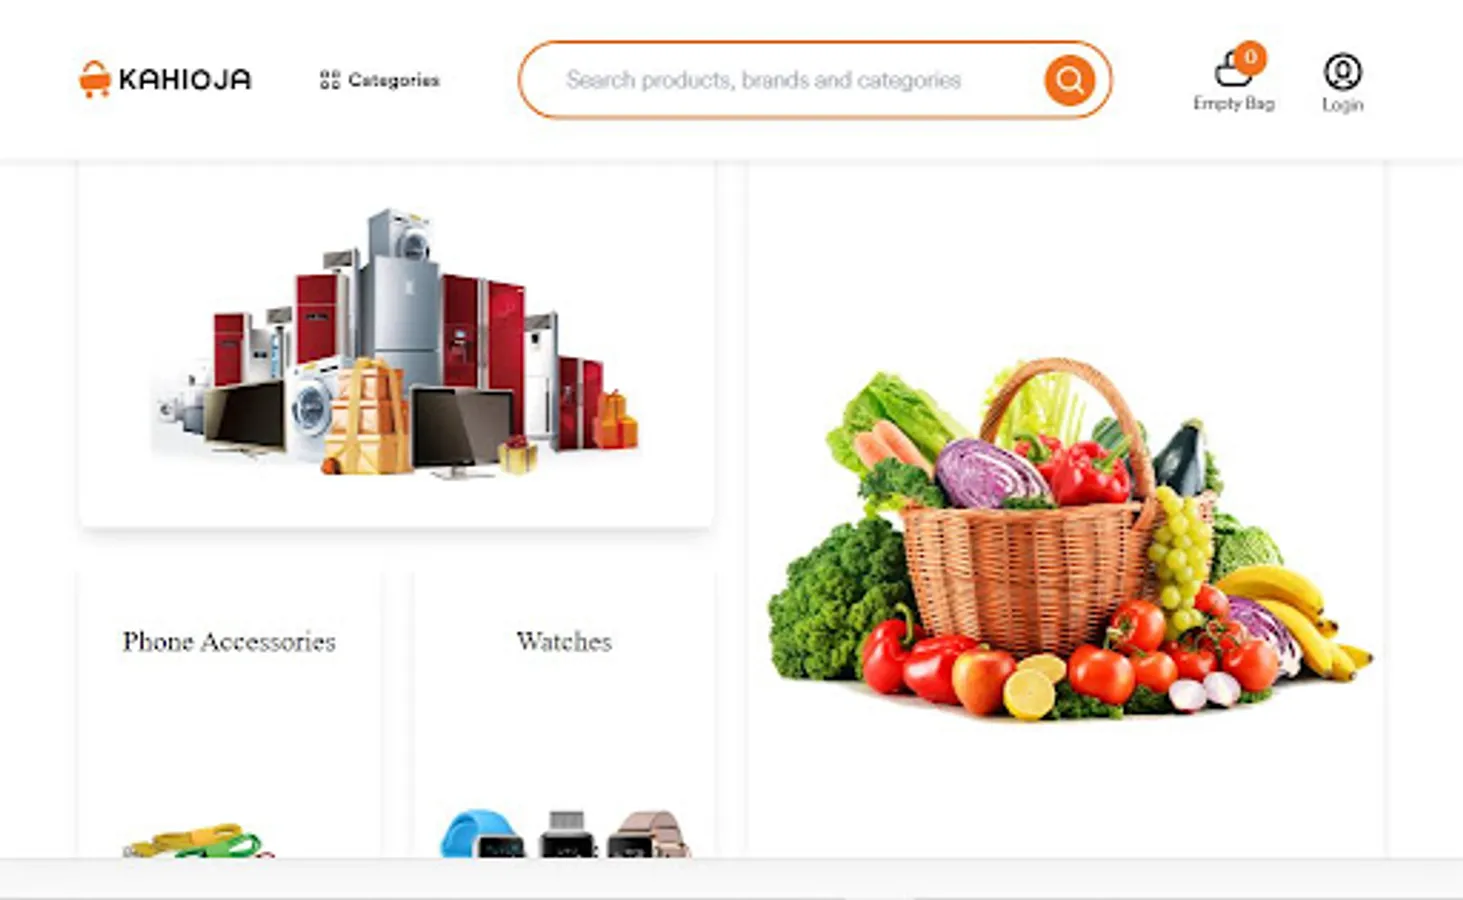Click the horizontal bar at page bottom
Screen dimensions: 1463x900
pyautogui.click(x=731, y=877)
